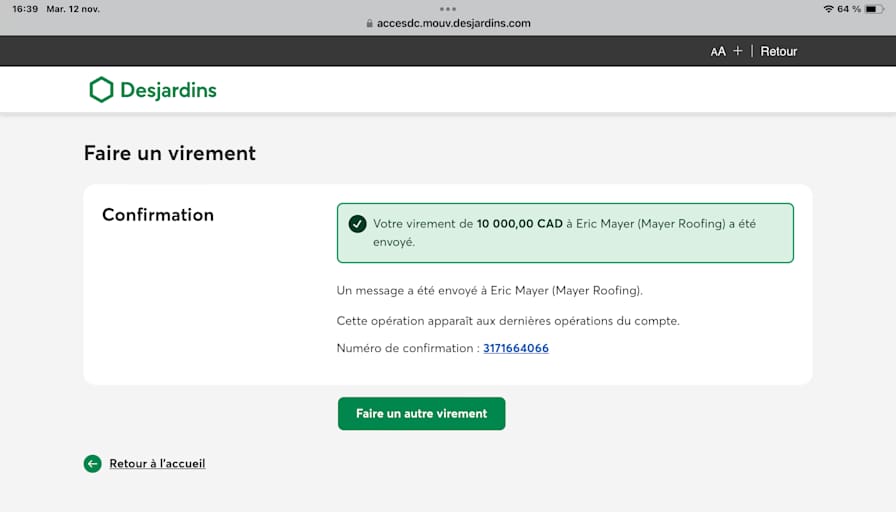This screenshot has height=512, width=896.
Task: Click the green checkmark success icon
Action: pos(357,224)
